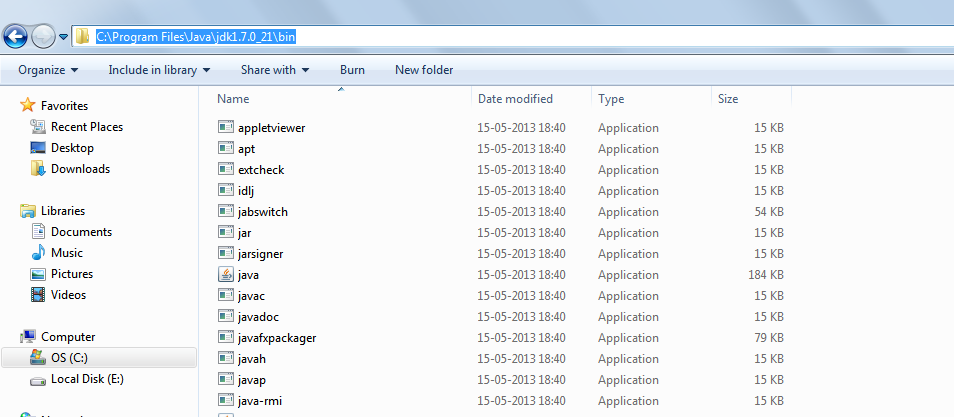Click the OS (C:) drive icon

click(x=38, y=357)
